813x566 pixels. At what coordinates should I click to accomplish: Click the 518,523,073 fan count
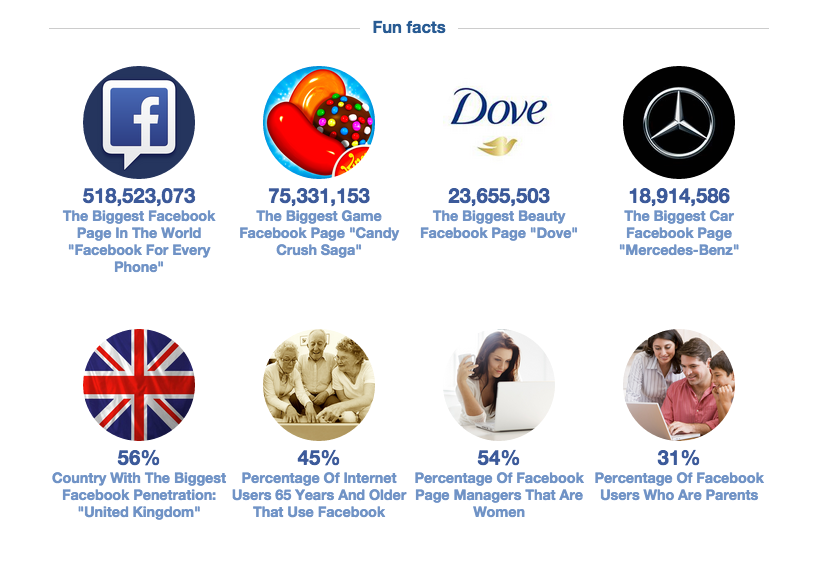point(139,196)
